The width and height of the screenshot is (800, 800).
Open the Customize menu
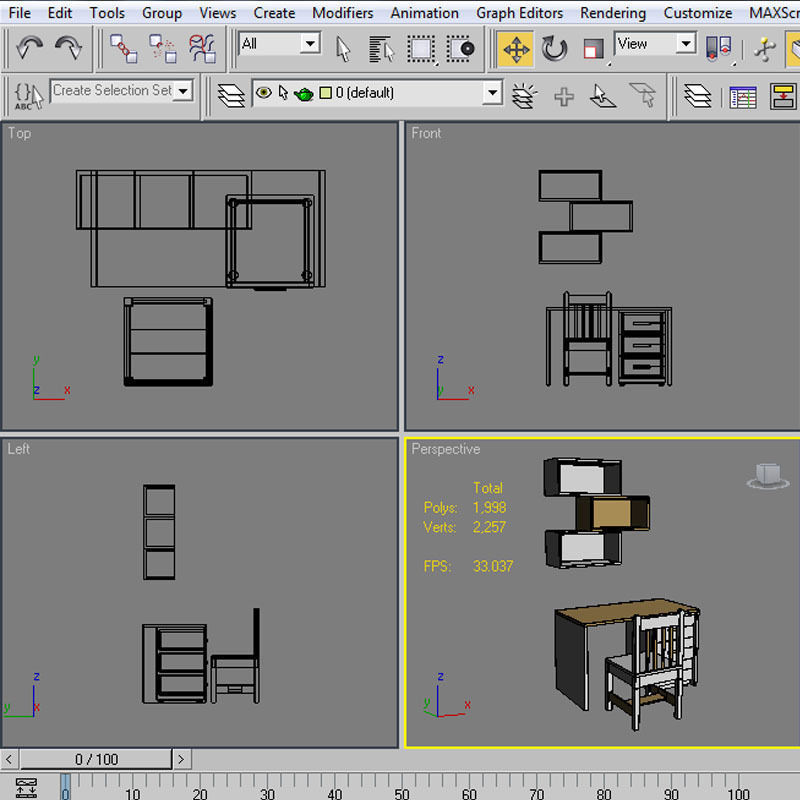coord(698,13)
